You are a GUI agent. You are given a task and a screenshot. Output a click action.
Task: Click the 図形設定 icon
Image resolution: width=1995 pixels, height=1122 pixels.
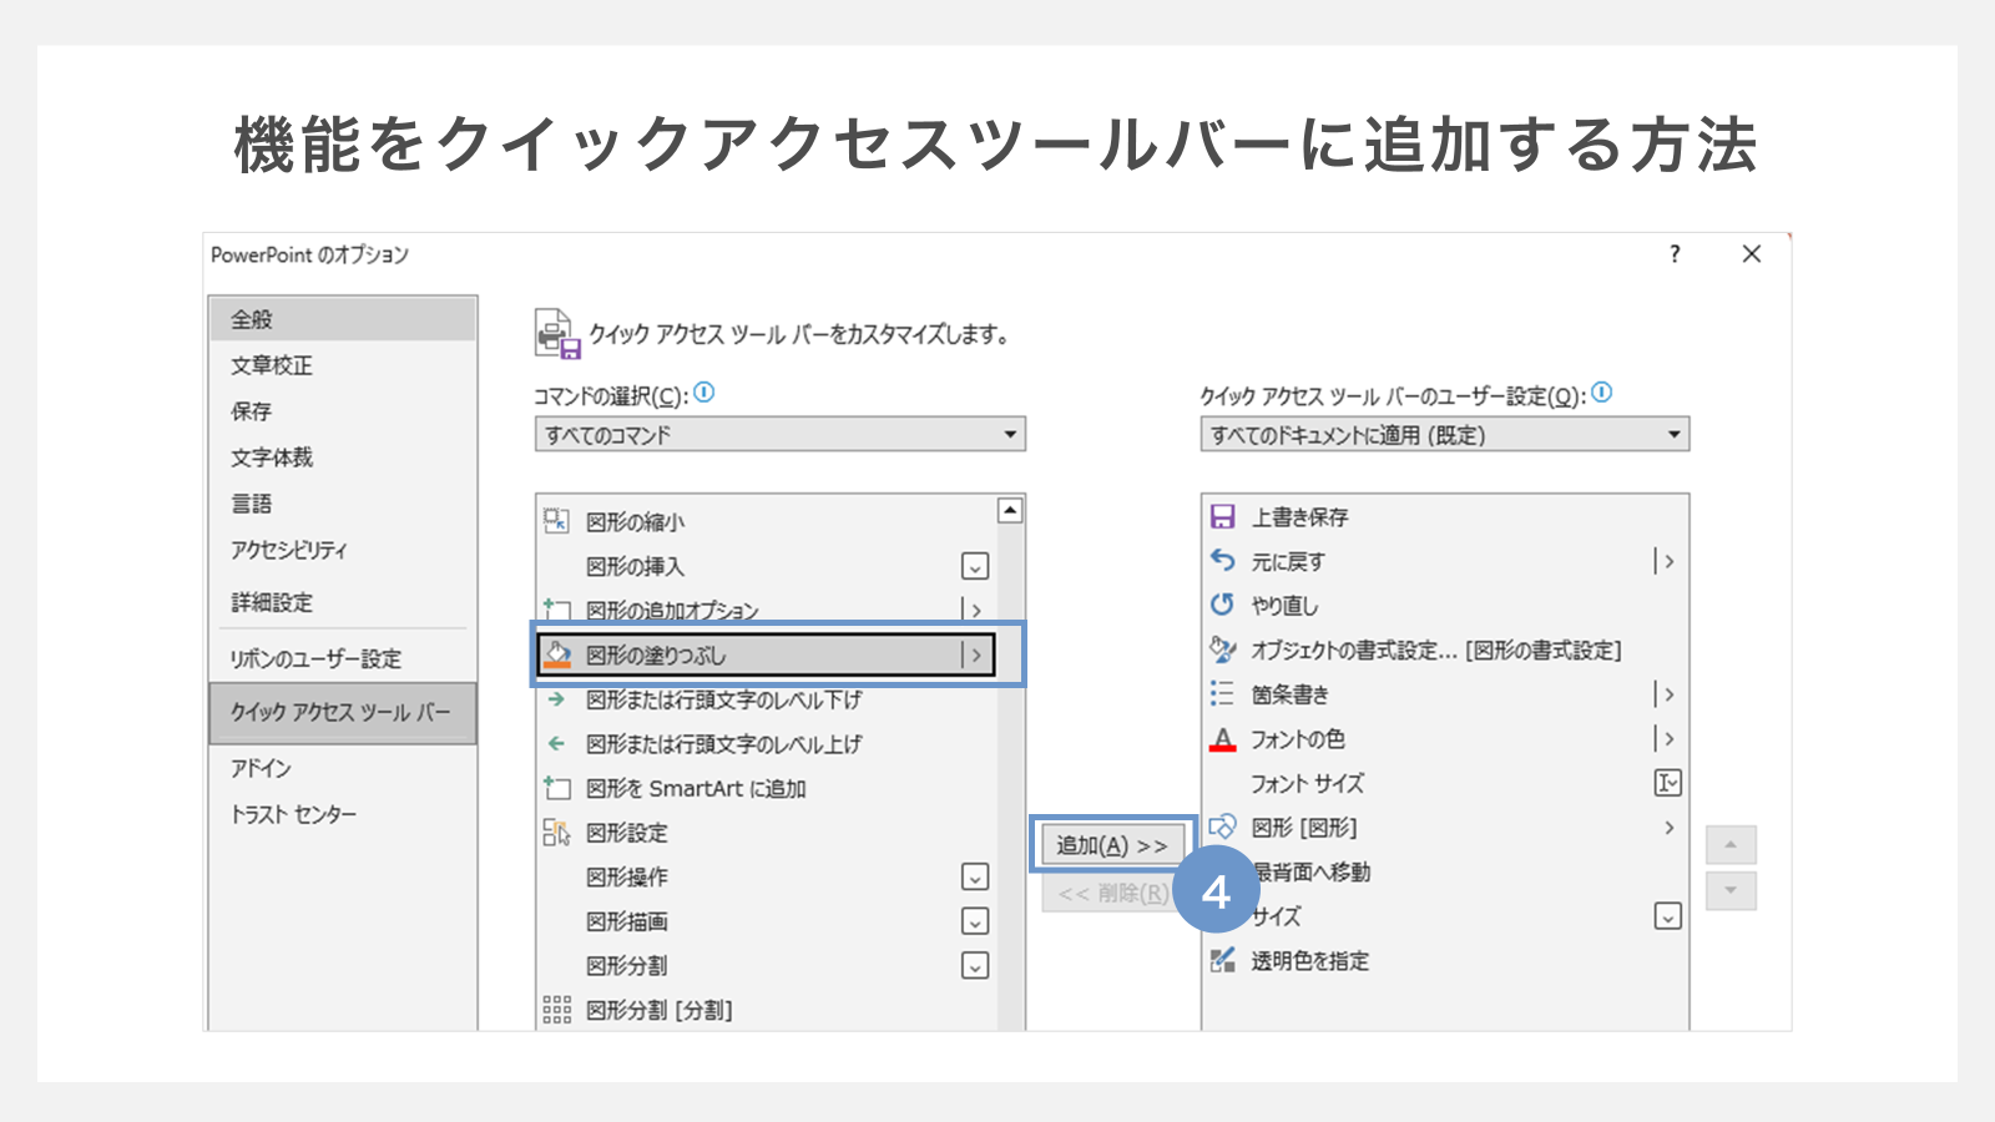[556, 832]
